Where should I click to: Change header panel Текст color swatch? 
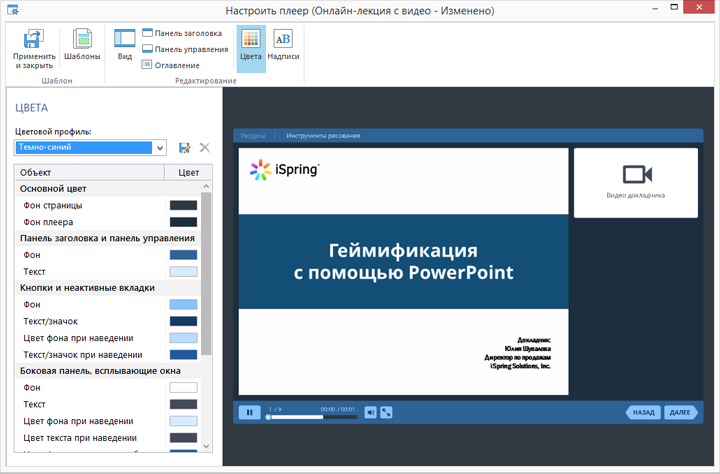(183, 271)
